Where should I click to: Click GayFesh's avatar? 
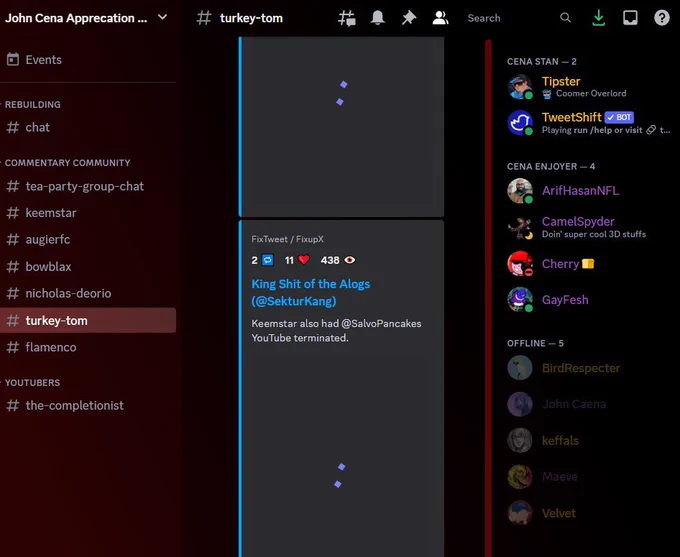pos(520,300)
